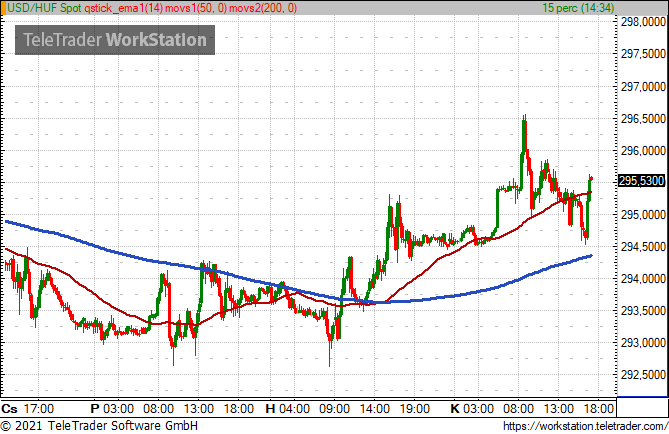Click the 09:00 time axis label

(x=334, y=409)
